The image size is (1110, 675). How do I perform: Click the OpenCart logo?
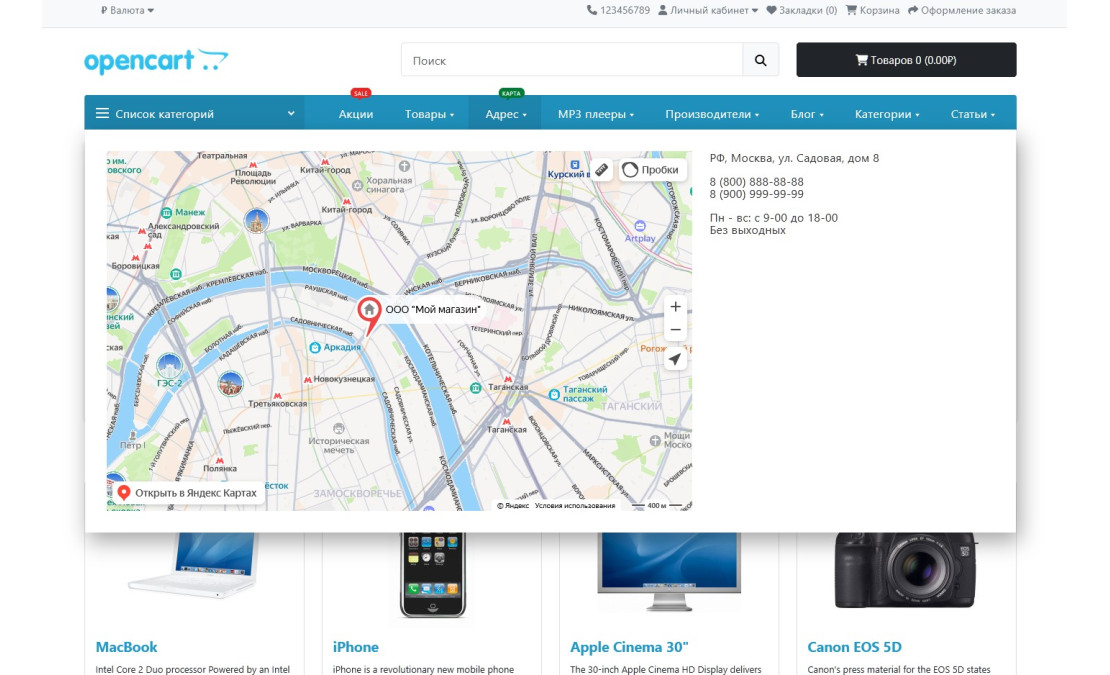(156, 61)
